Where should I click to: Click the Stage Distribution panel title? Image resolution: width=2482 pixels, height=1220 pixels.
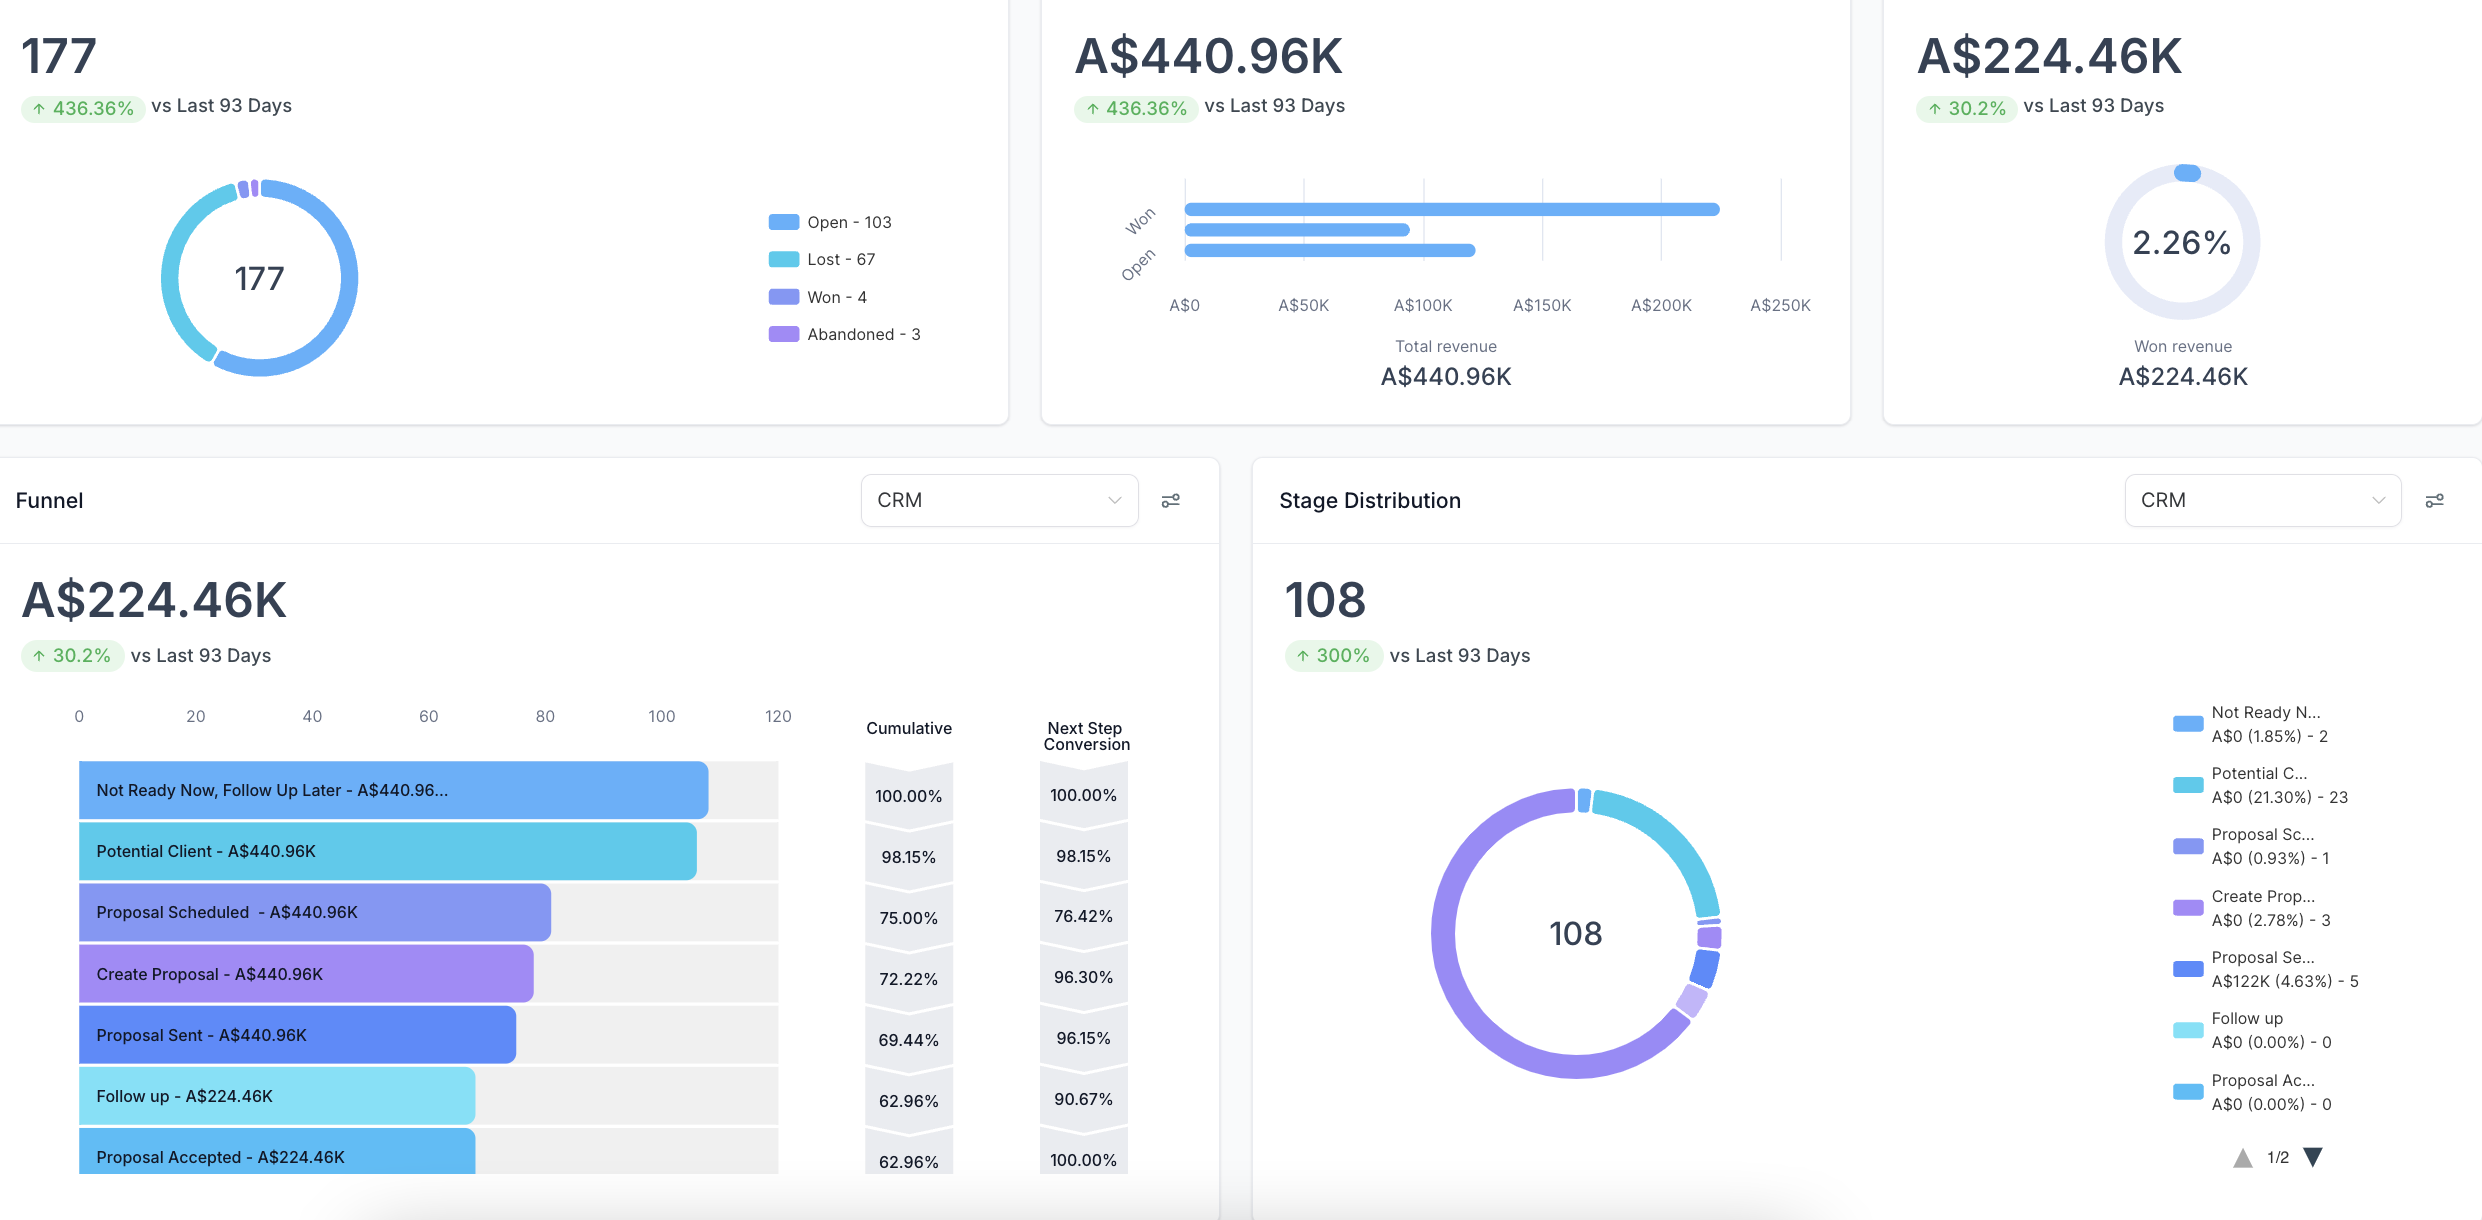[1370, 500]
